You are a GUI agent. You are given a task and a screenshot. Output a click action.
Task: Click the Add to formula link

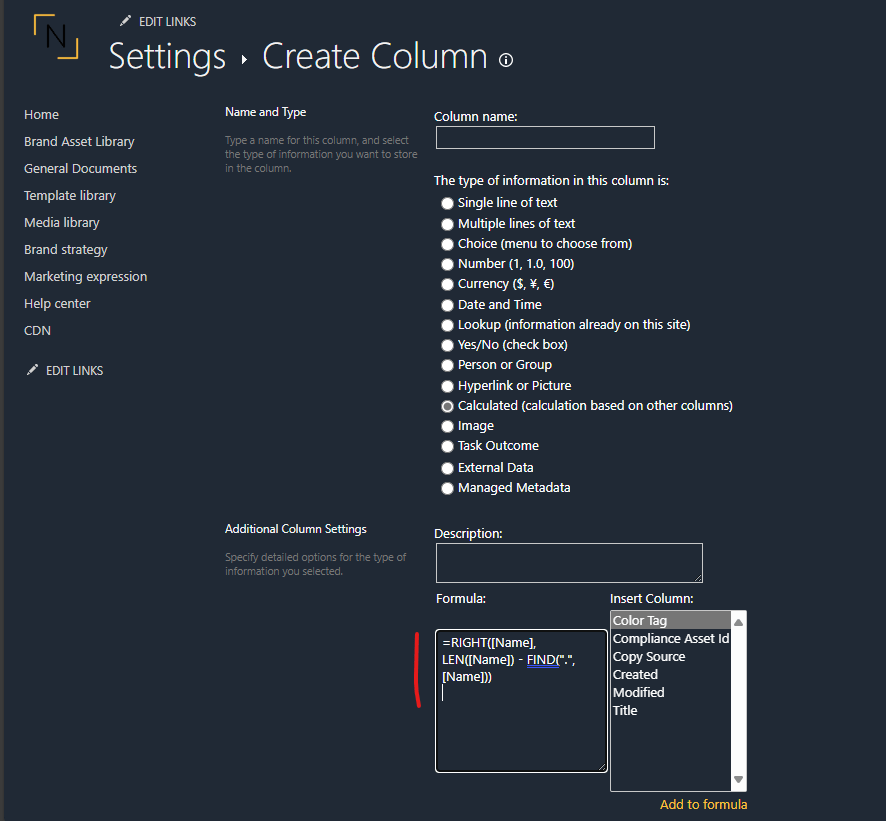(x=703, y=804)
